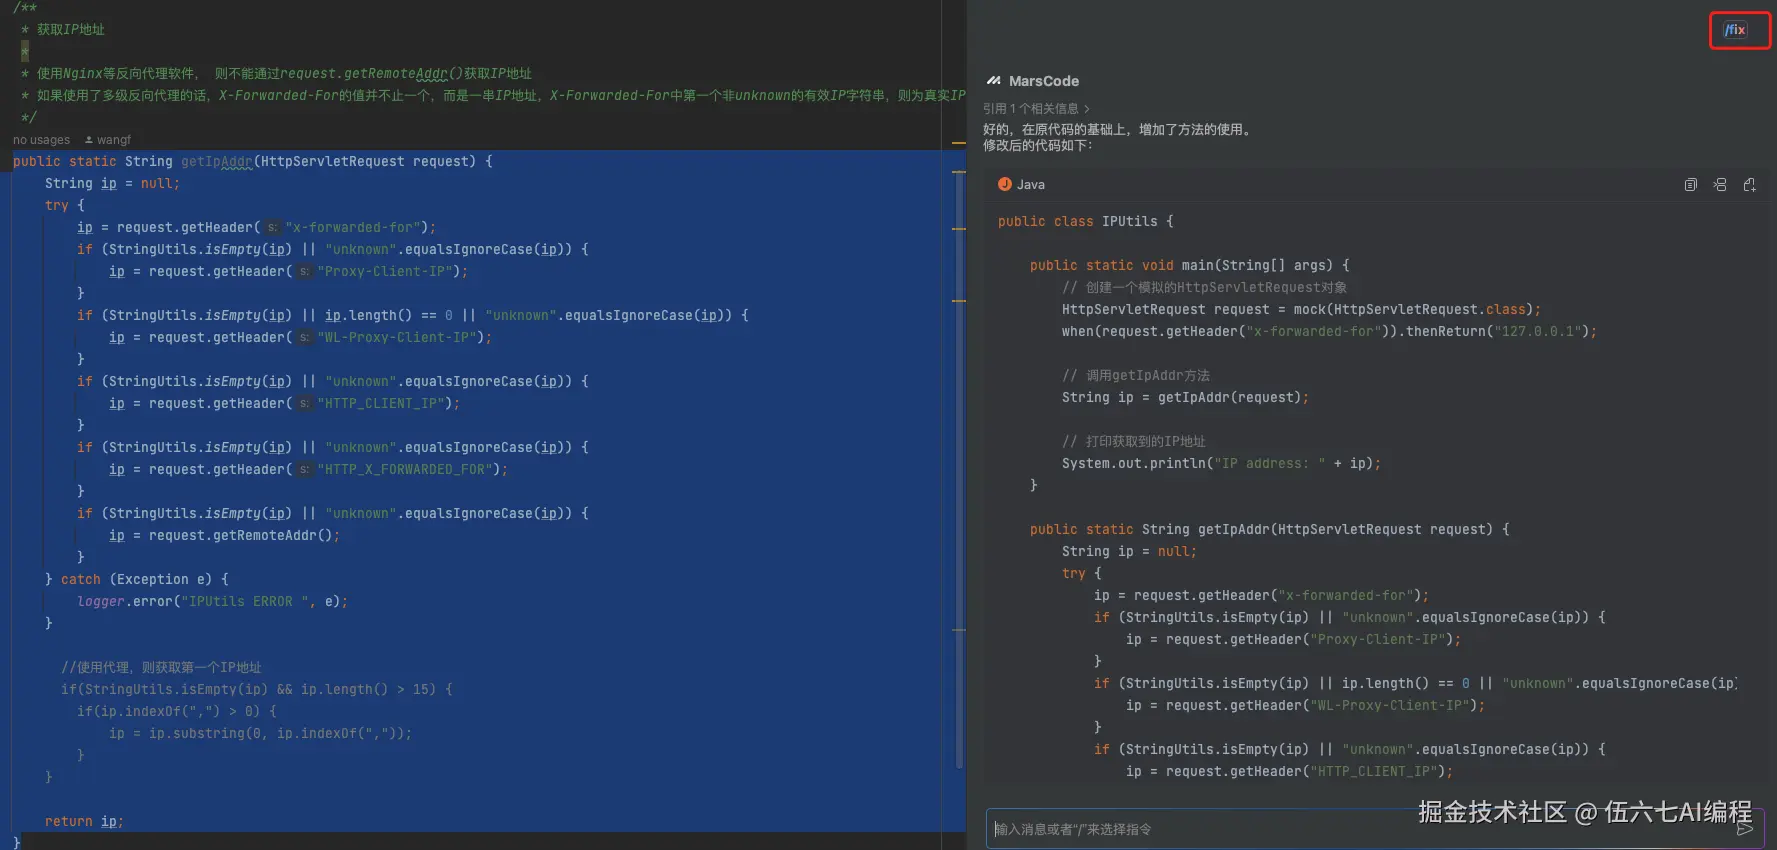Click the "x-forwarded-for" string in the editor
Image resolution: width=1777 pixels, height=850 pixels.
click(353, 227)
